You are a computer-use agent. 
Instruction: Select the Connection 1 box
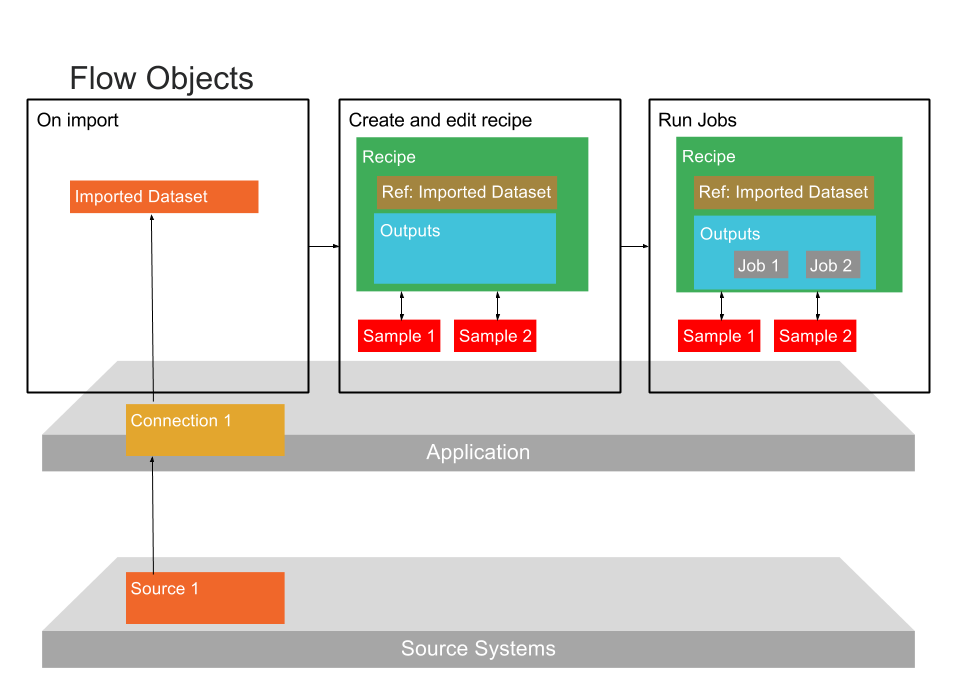(205, 429)
